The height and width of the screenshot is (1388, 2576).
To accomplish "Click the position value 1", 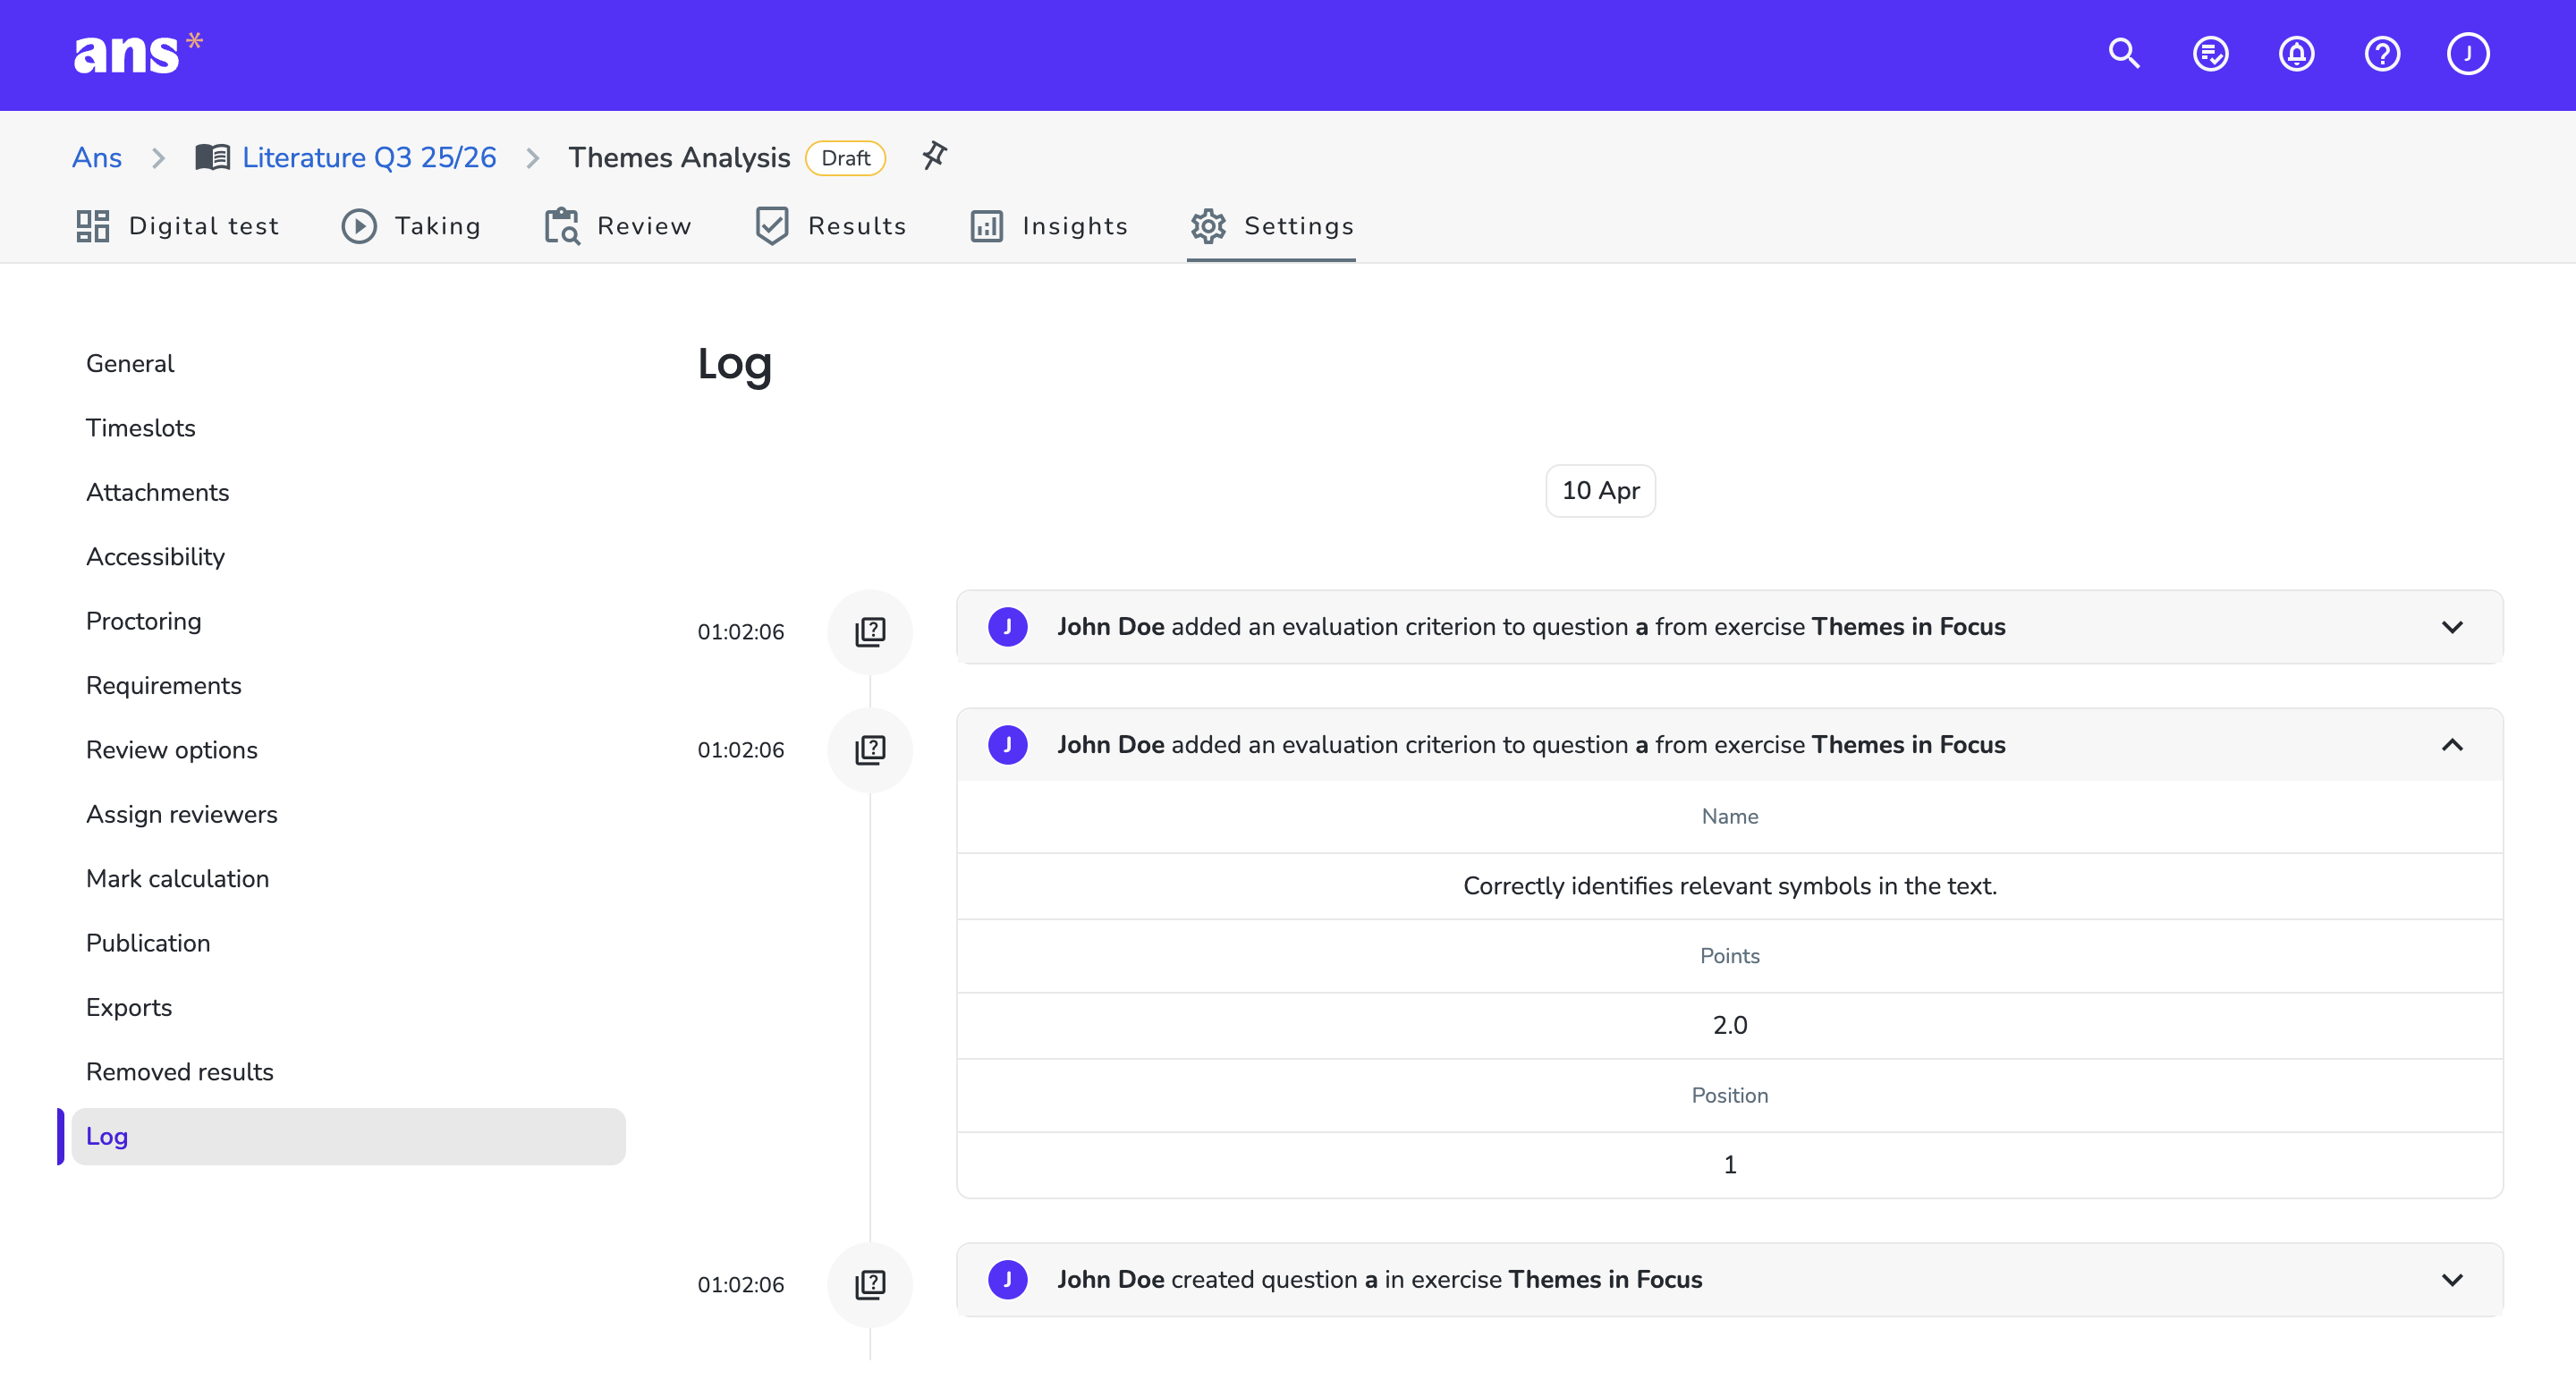I will [1730, 1165].
